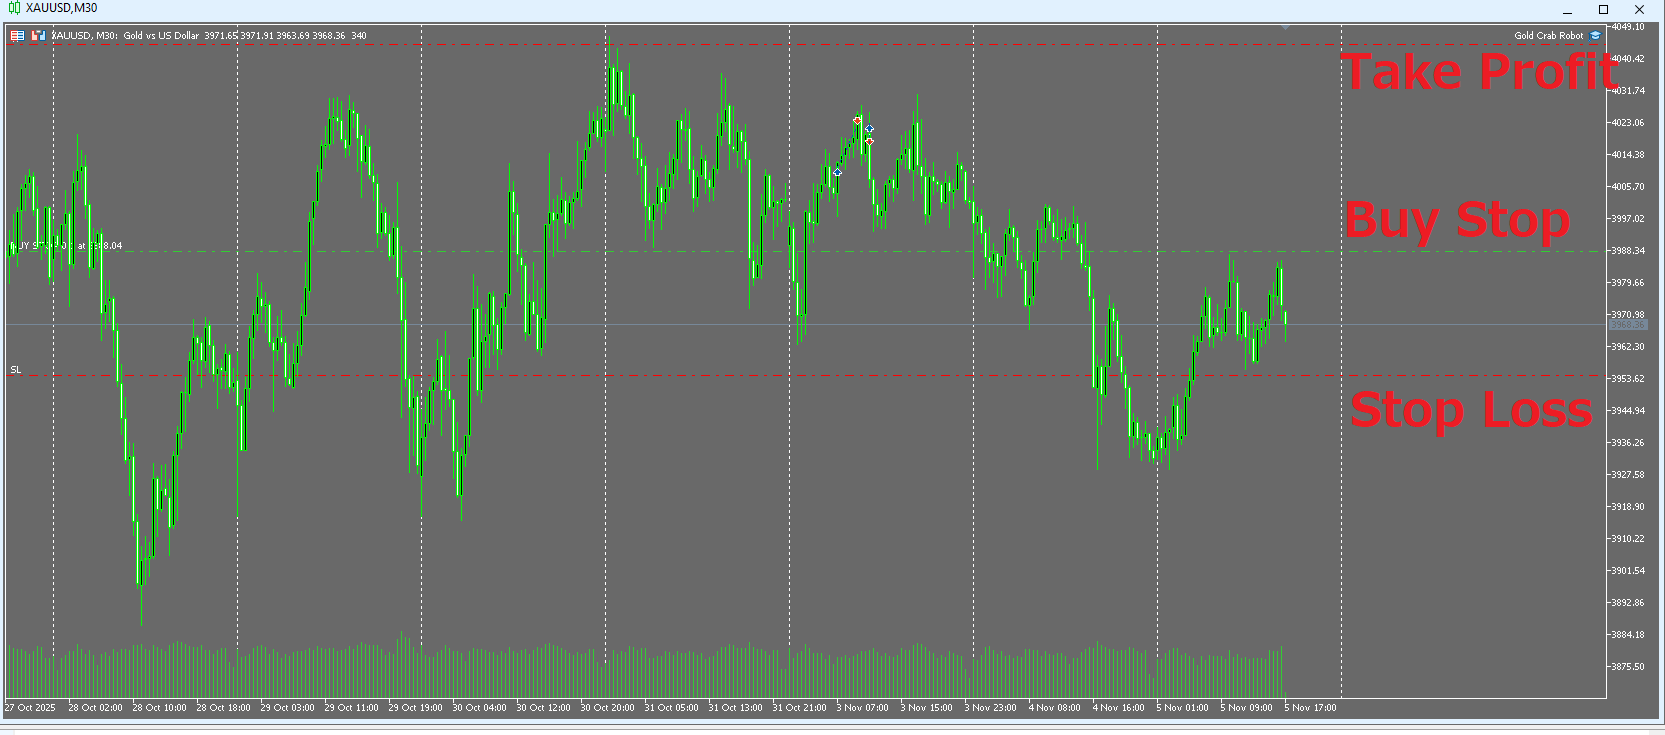Select the red "Stop Loss" text annotation

1470,410
